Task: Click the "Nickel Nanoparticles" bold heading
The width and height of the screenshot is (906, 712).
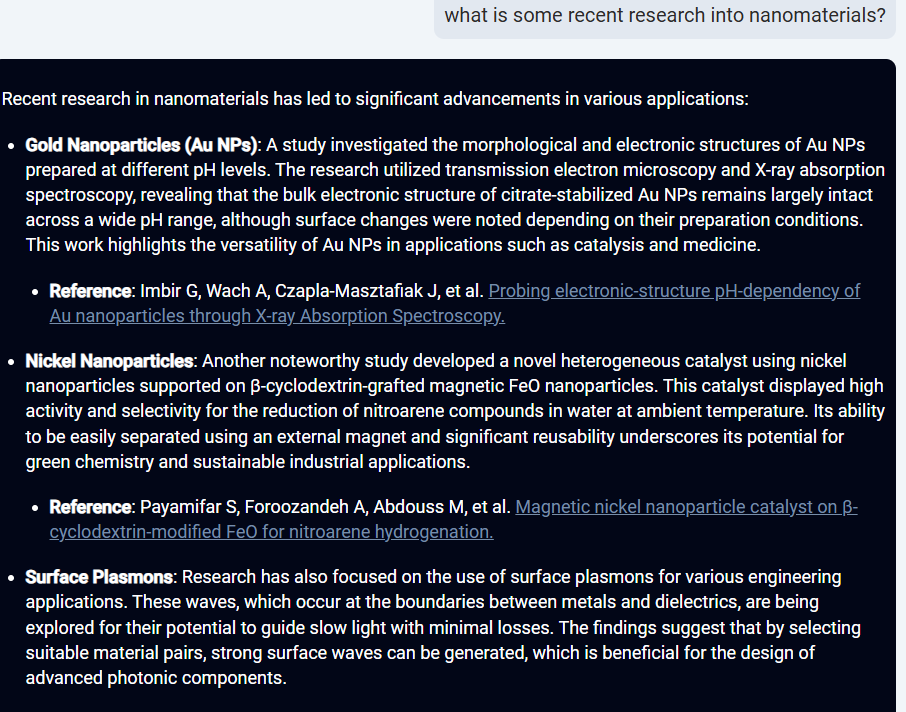Action: click(x=109, y=361)
